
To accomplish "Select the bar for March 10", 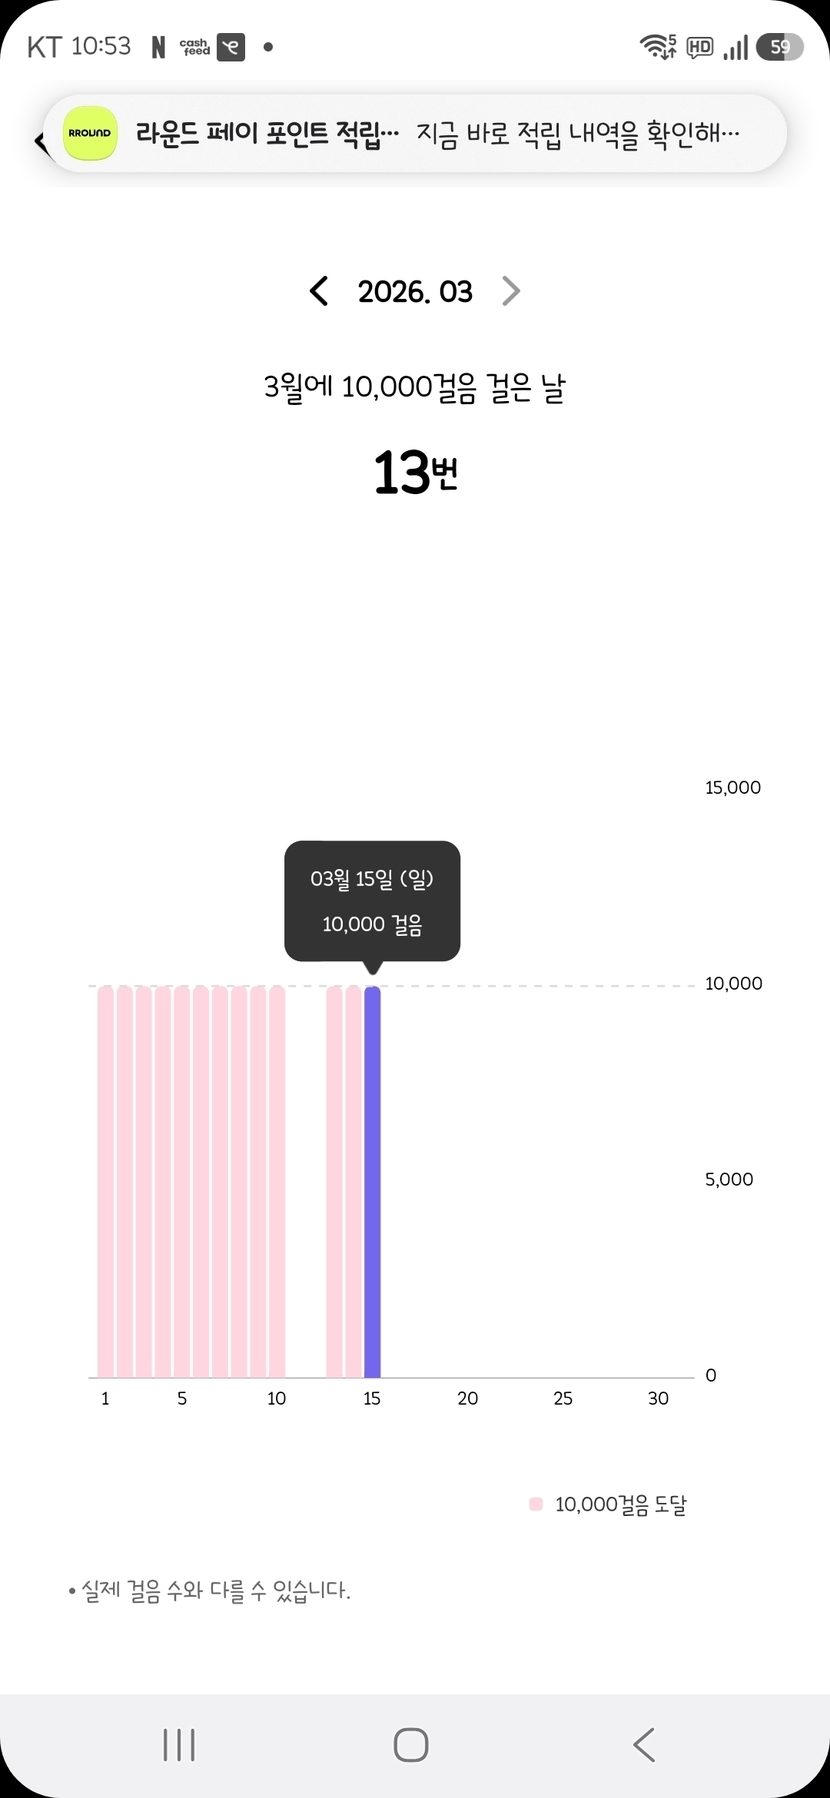I will [277, 1180].
